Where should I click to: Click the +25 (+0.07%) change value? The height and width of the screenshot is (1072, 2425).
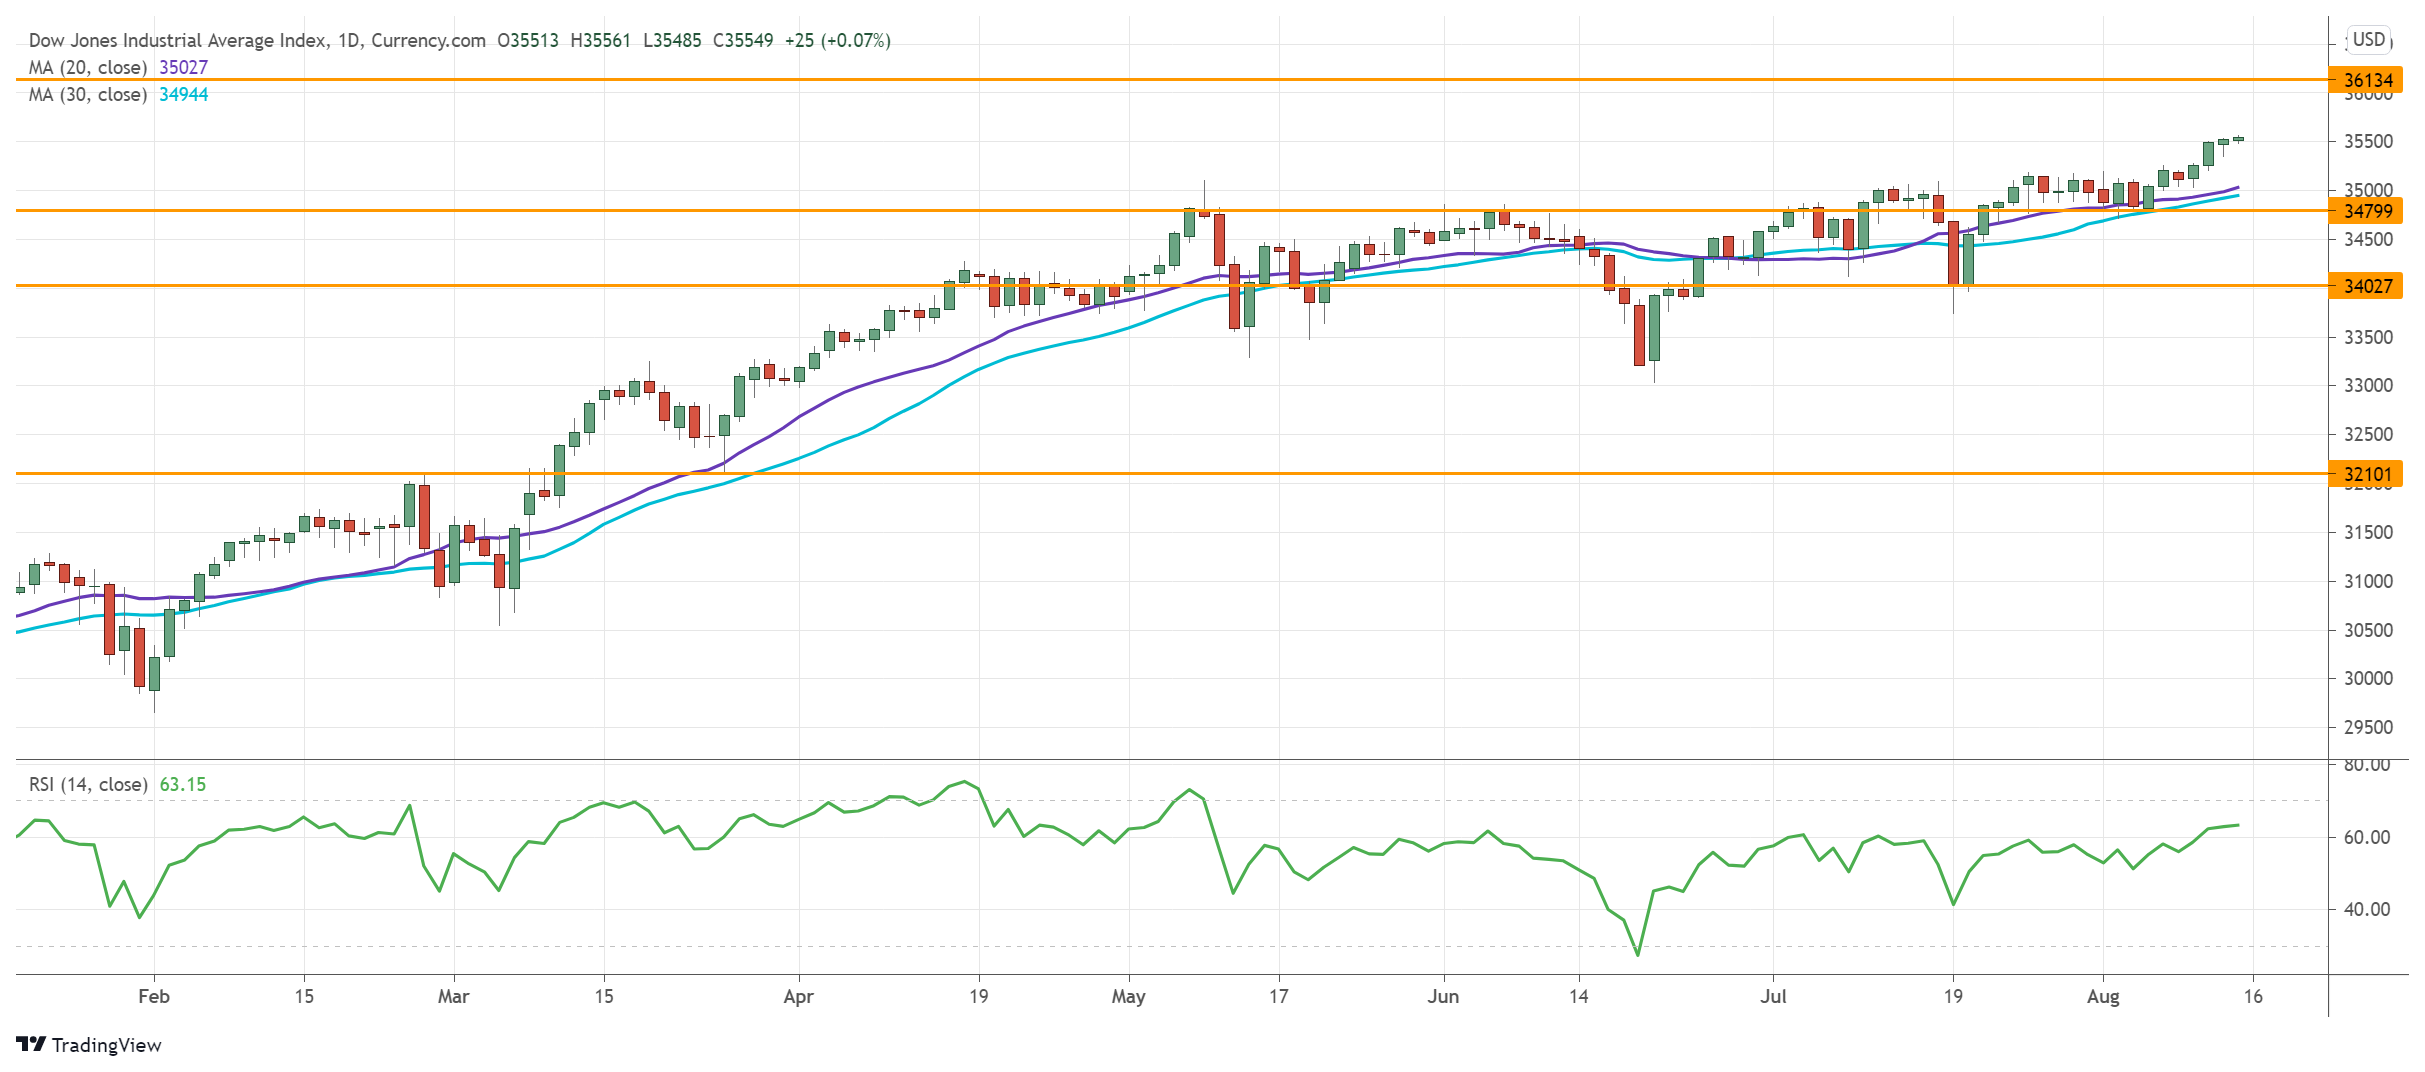pyautogui.click(x=837, y=40)
